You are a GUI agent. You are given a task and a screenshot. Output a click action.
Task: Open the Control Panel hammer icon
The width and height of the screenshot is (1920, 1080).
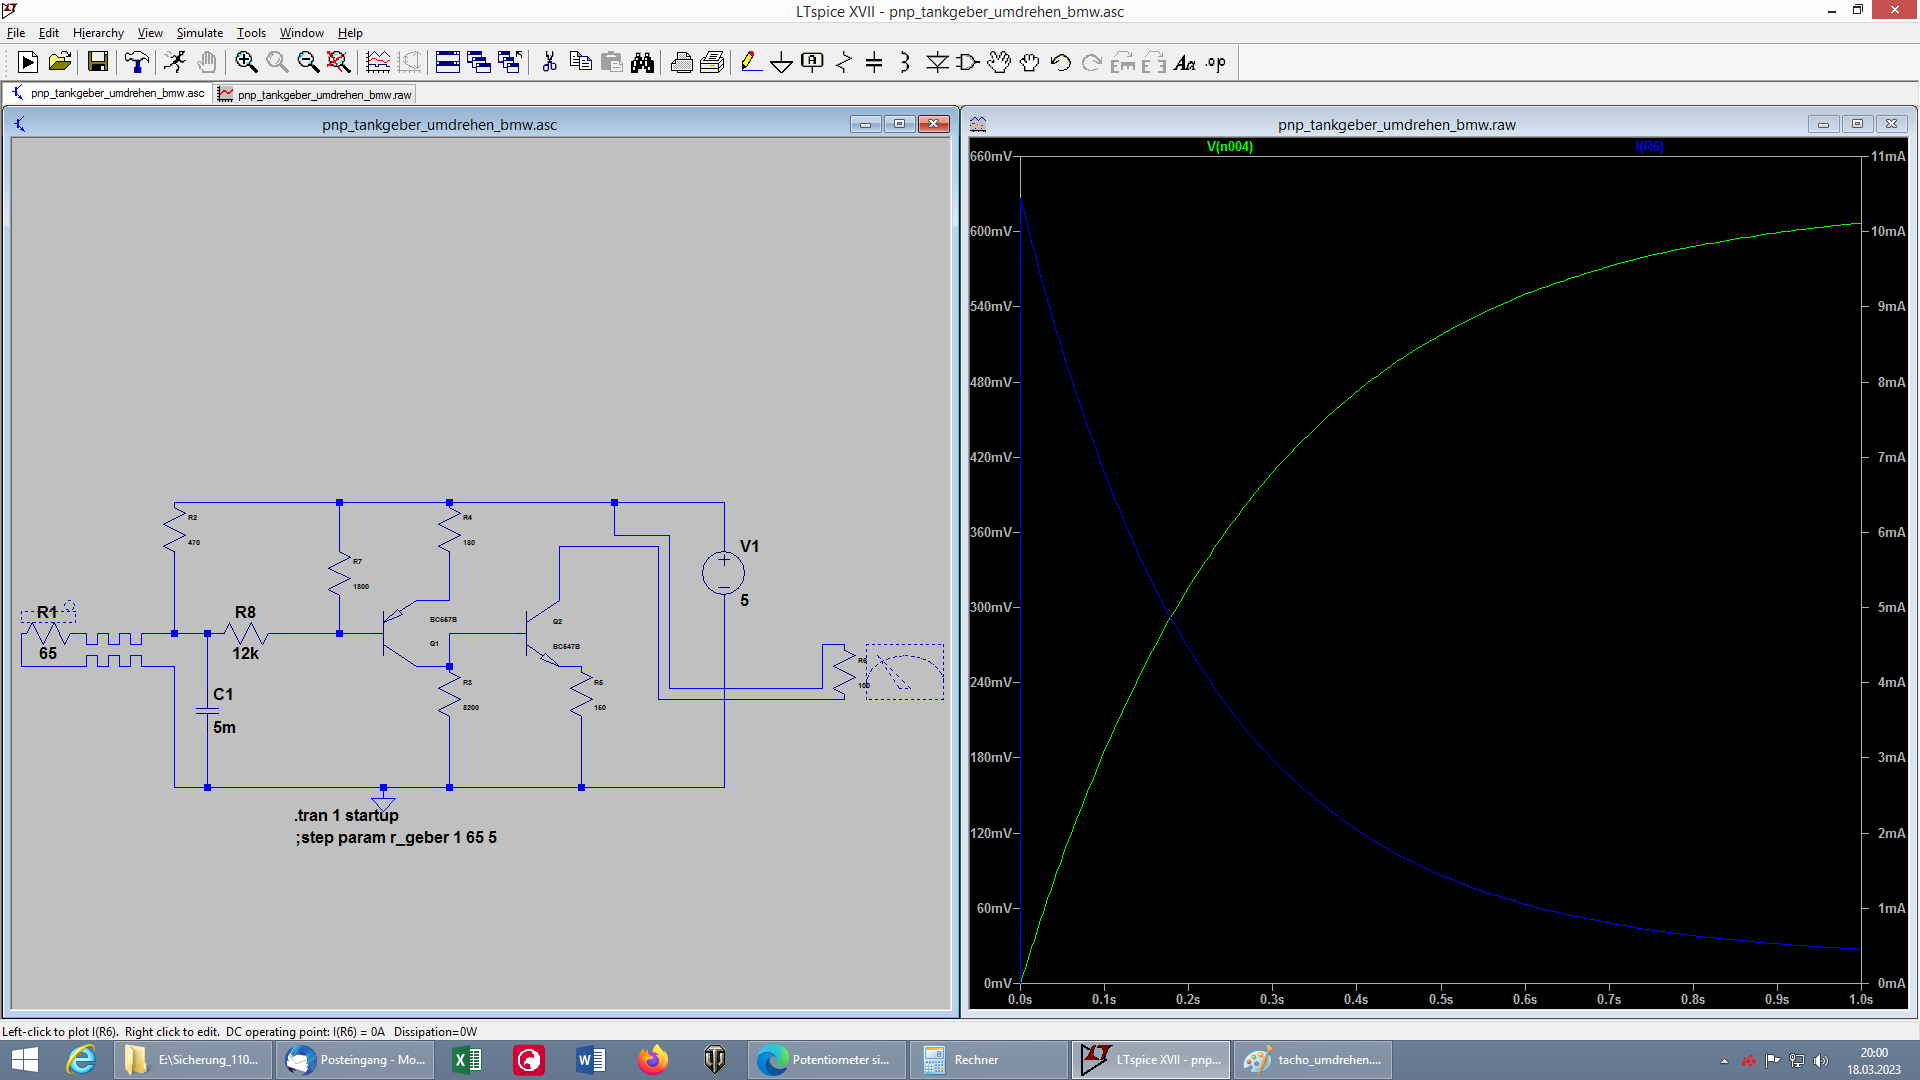tap(136, 63)
